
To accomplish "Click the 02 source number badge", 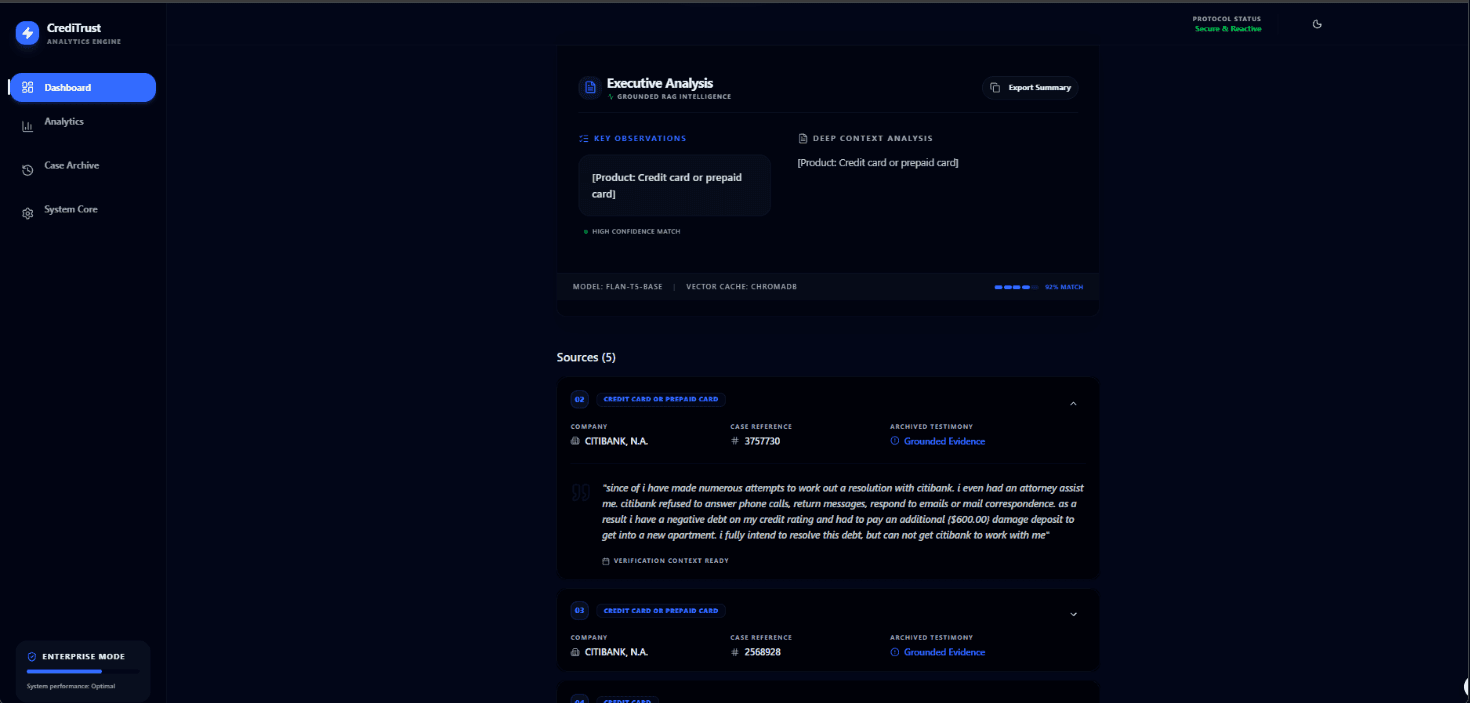I will (x=580, y=399).
